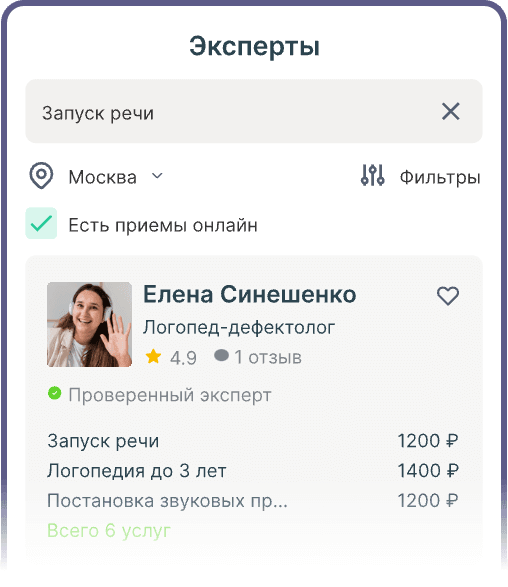Open the Фильтры menu
Image resolution: width=508 pixels, height=587 pixels.
tap(440, 177)
